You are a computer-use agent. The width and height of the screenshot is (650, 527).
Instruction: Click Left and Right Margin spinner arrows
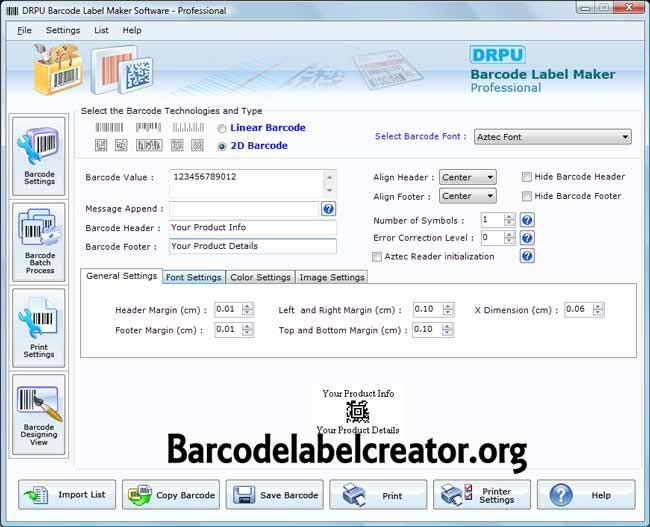[x=448, y=309]
